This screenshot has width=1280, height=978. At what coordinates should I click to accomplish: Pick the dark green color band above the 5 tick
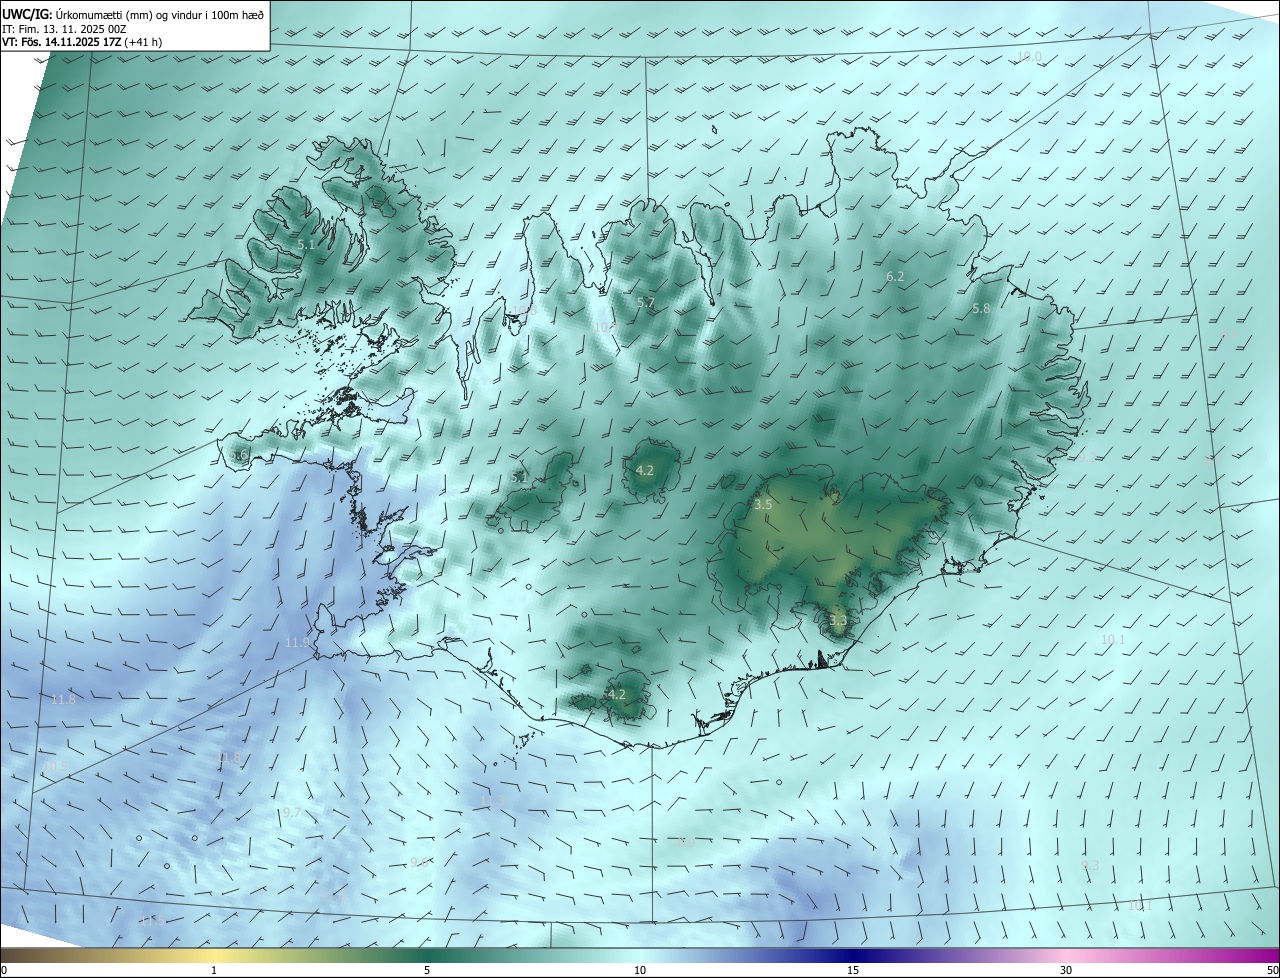click(x=427, y=955)
